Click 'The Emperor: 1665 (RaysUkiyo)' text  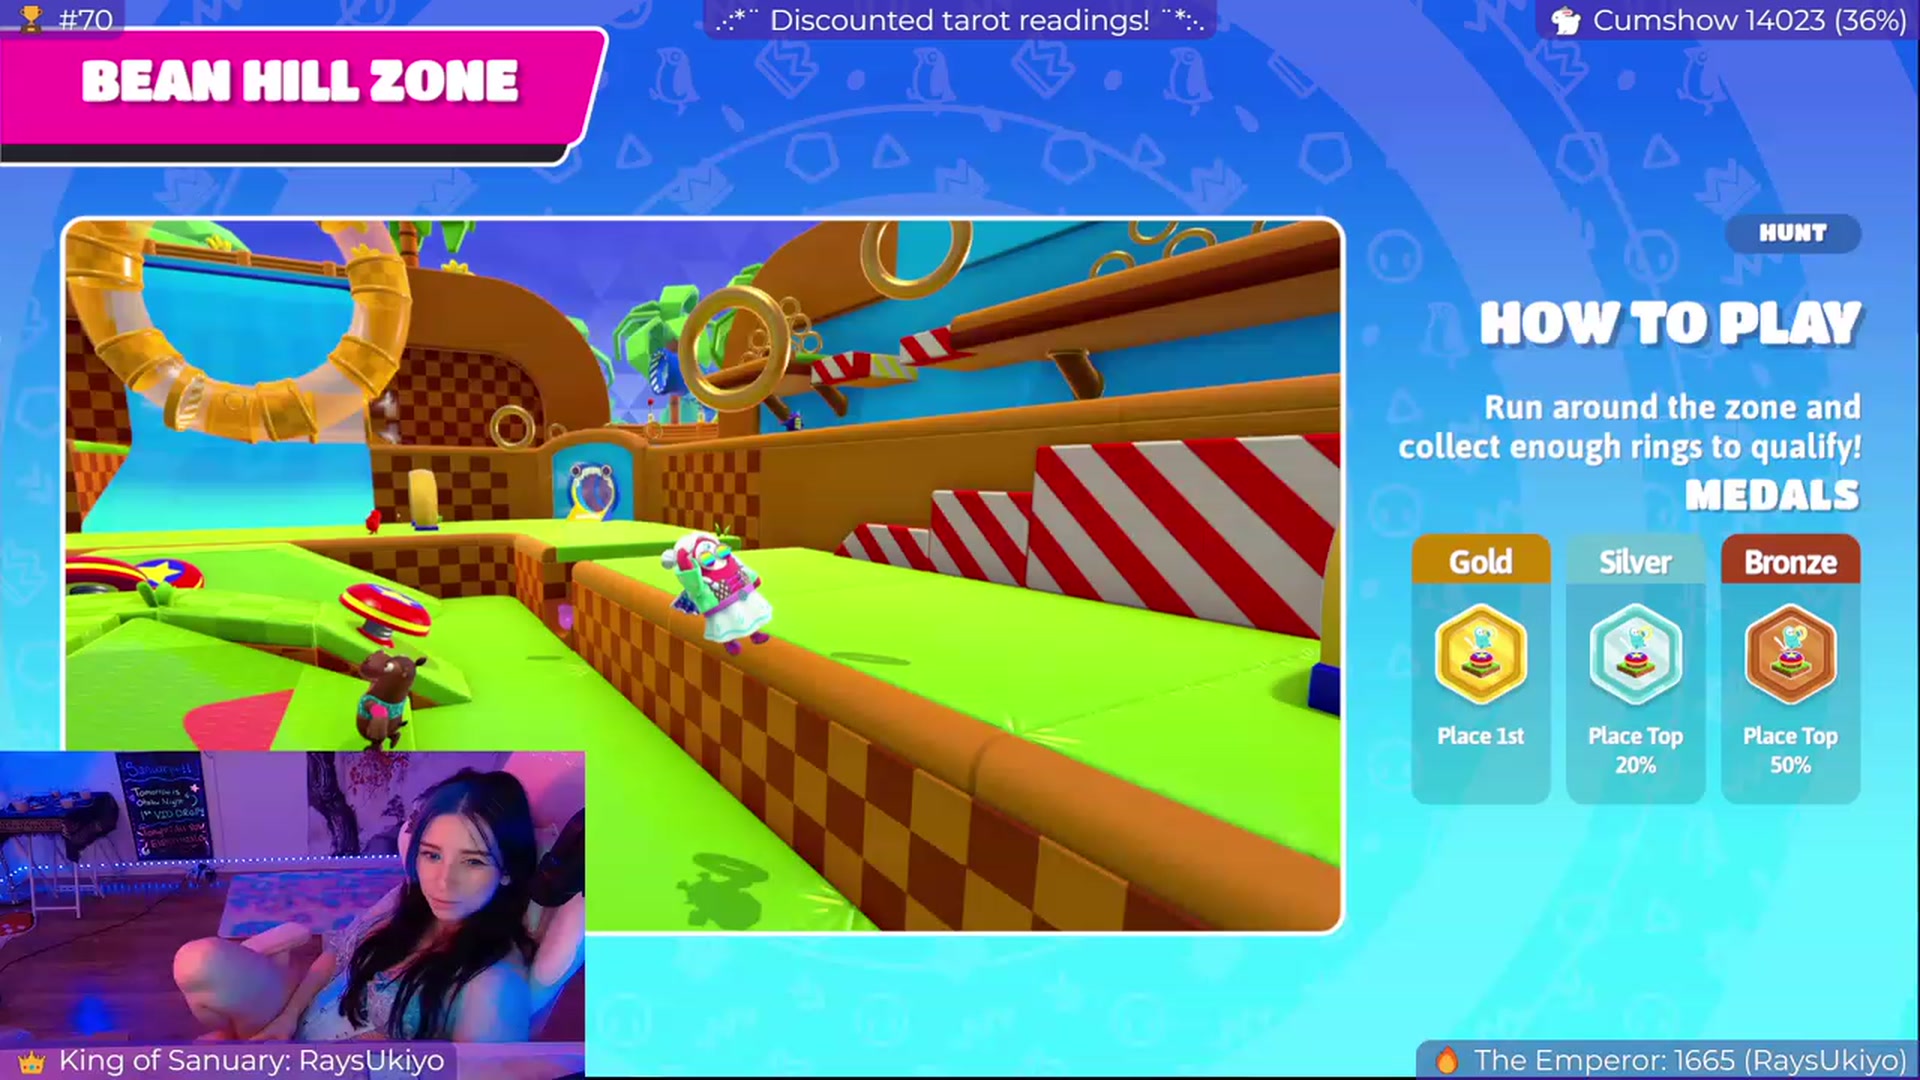point(1690,1060)
